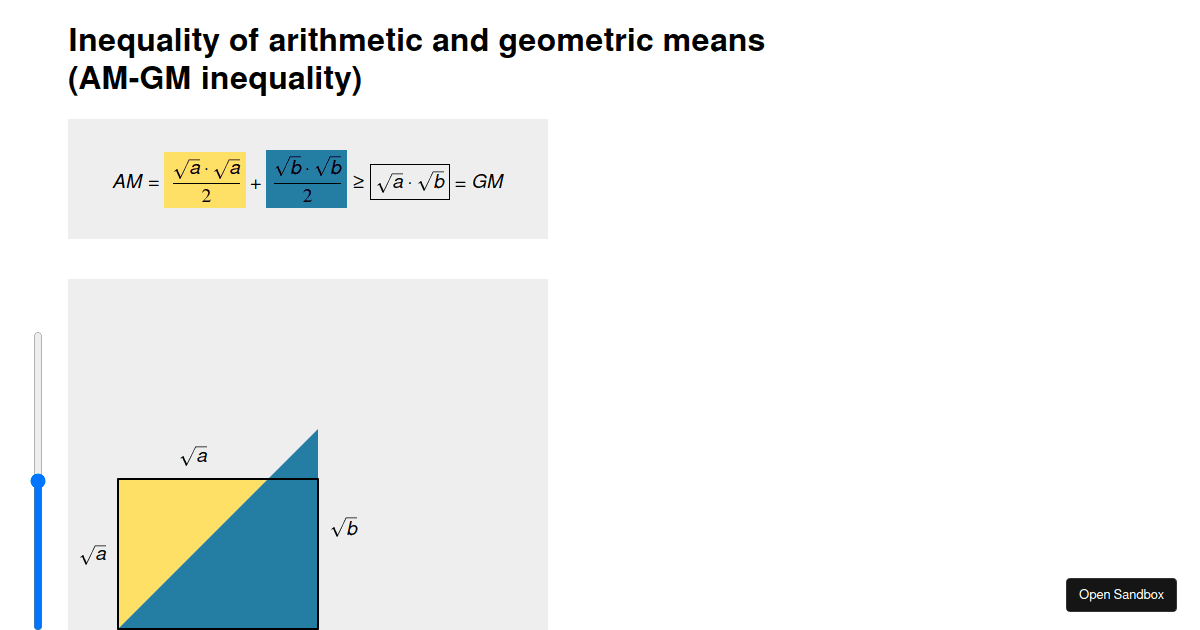Click the √b label right of the square
The width and height of the screenshot is (1200, 630).
(345, 527)
